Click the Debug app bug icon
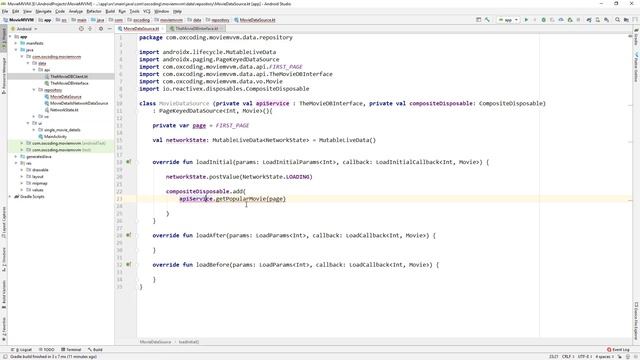 coord(544,20)
